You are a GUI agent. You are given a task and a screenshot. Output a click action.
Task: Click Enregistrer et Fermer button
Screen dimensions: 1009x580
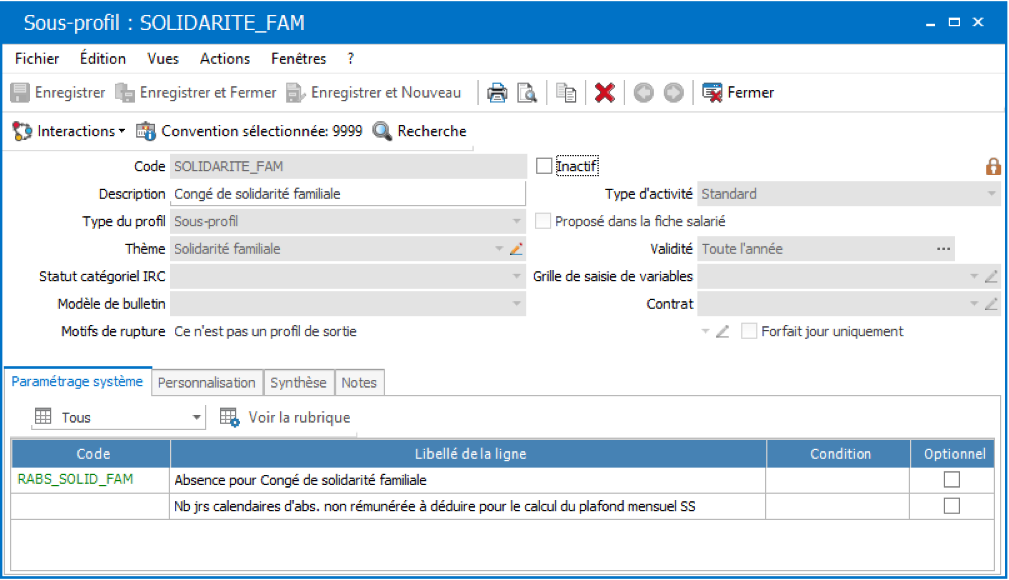(x=196, y=93)
